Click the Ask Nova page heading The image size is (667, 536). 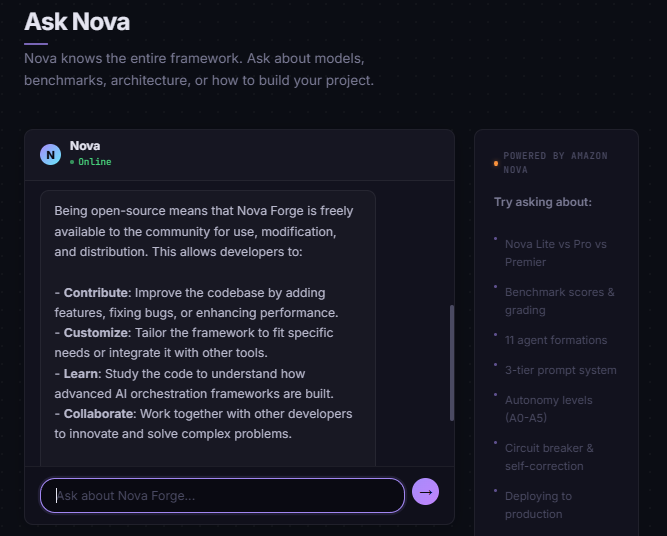coord(77,21)
